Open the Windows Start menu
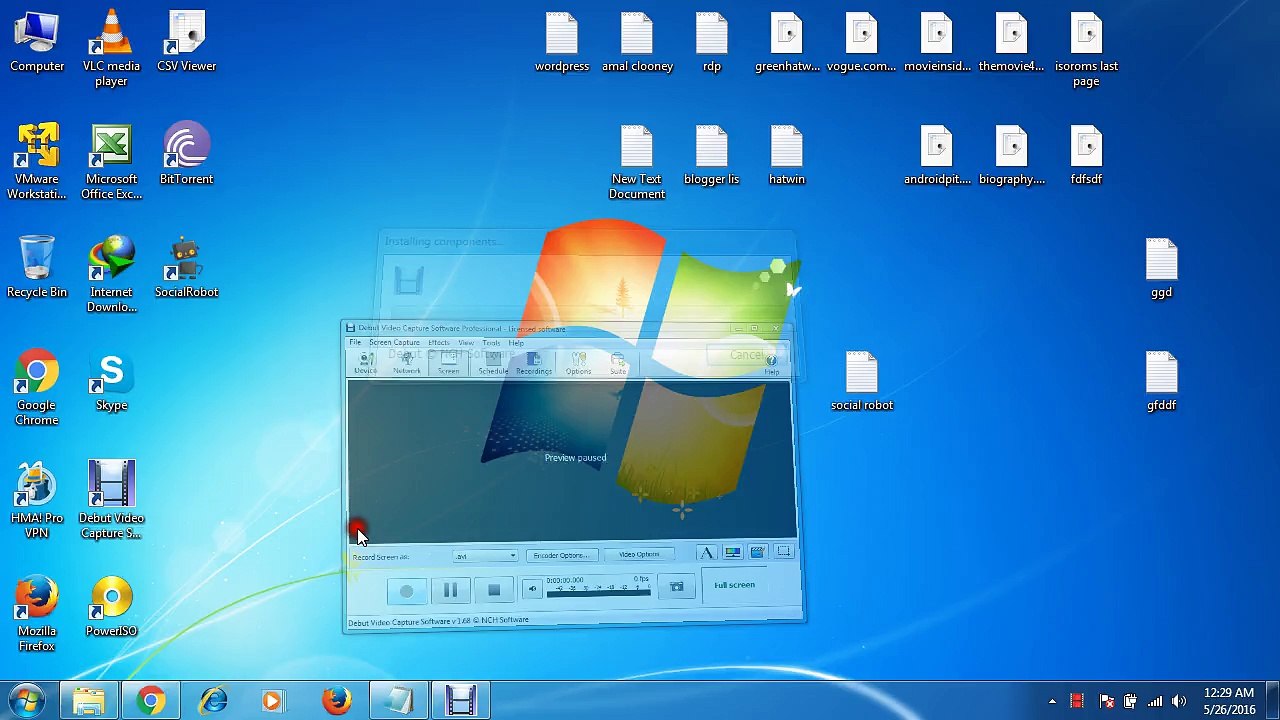The height and width of the screenshot is (720, 1280). [27, 700]
